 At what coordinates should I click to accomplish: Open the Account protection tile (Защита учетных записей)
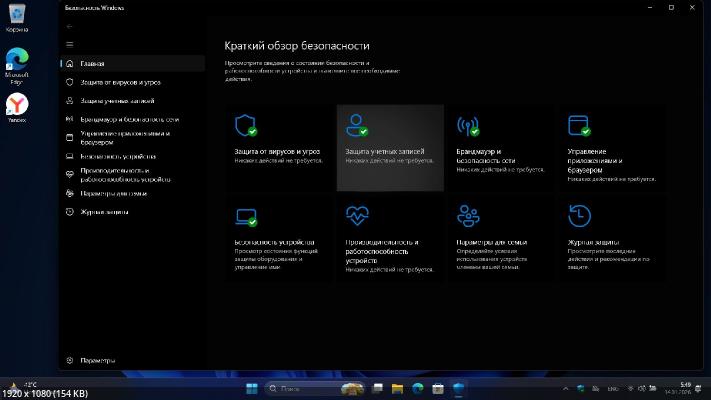coord(390,146)
